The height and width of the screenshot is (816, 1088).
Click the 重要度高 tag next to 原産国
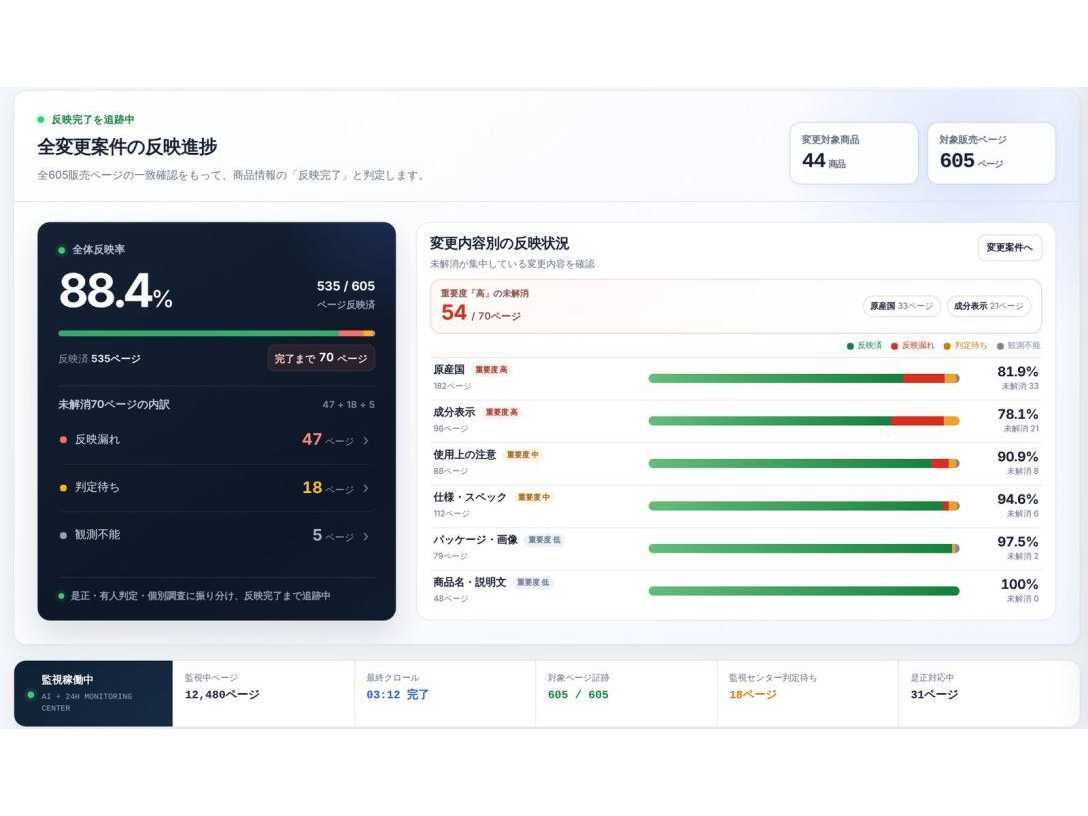coord(491,370)
